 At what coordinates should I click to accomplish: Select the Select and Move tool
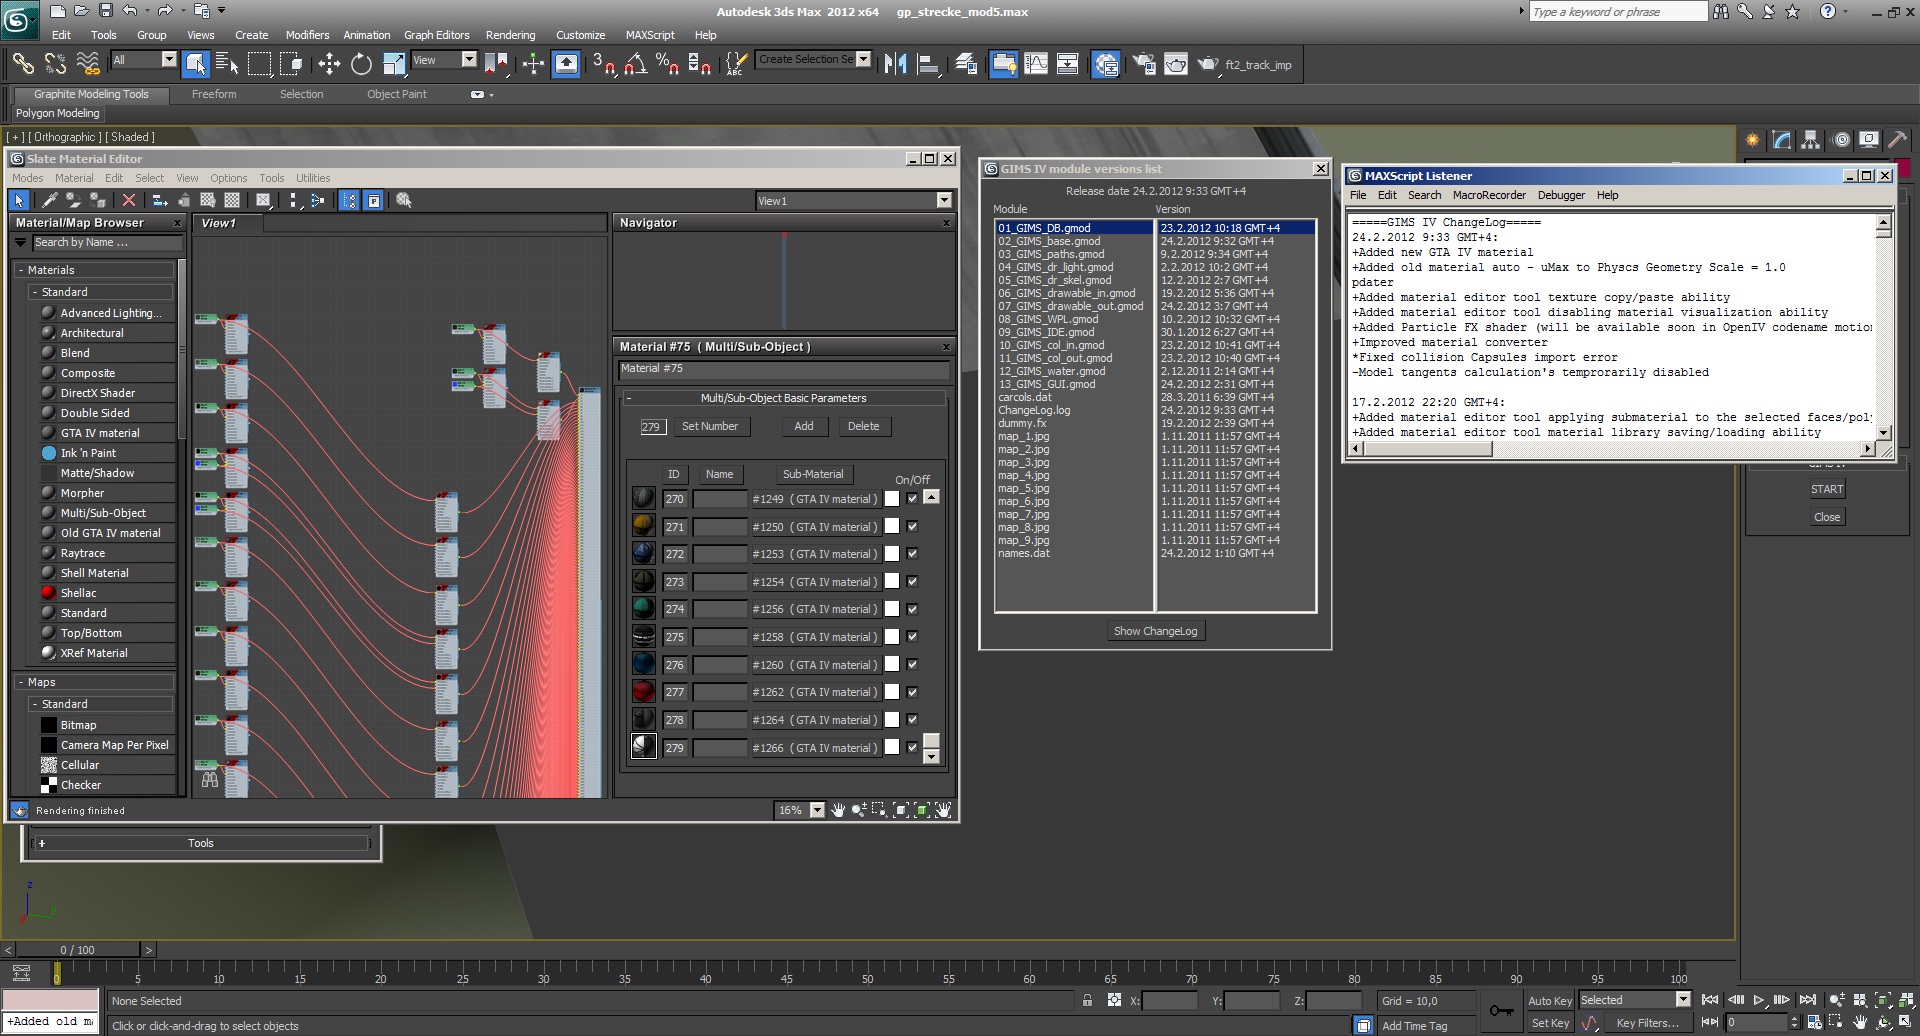[x=329, y=65]
